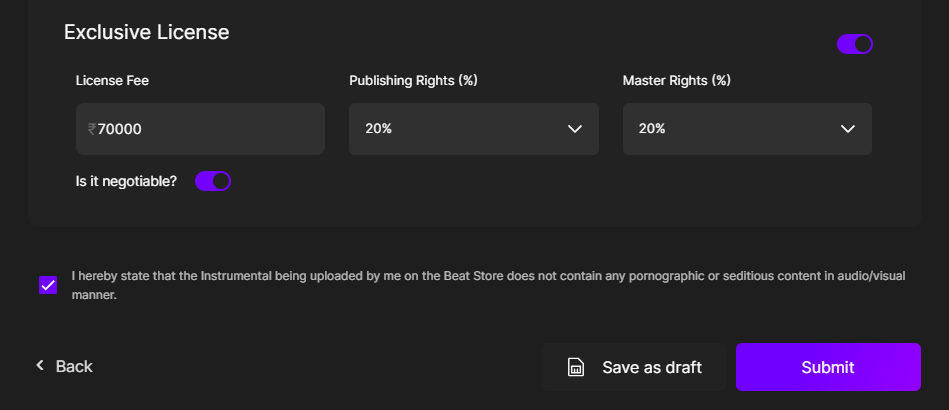Click the floppy disk save icon
Screen dimensions: 949x410
(575, 367)
